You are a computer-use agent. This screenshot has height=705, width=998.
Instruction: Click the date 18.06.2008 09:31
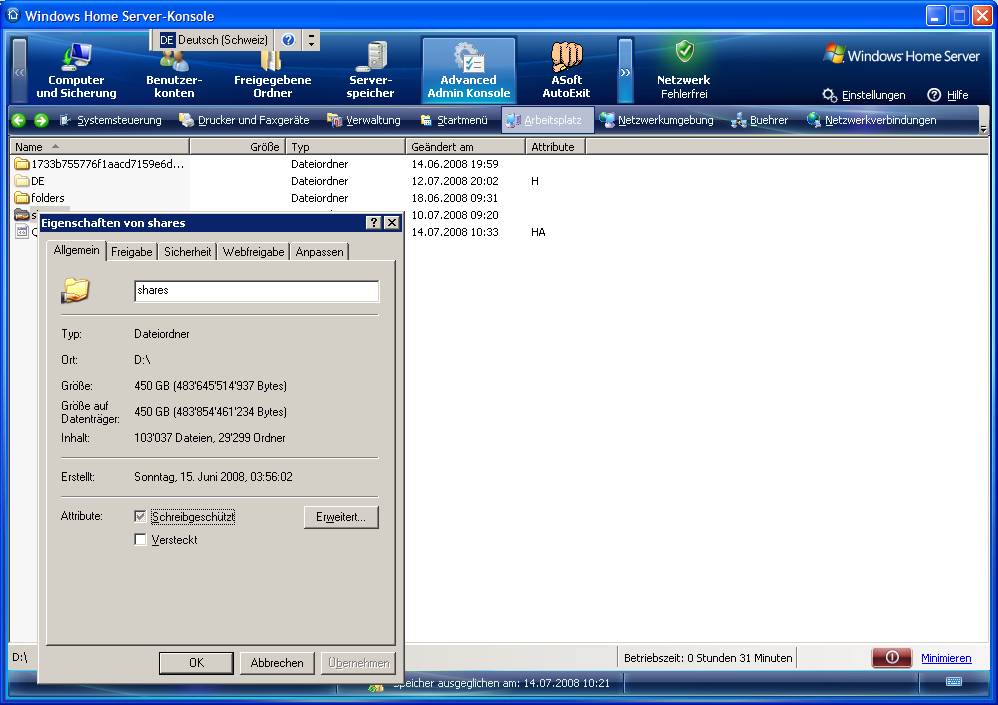coord(455,198)
